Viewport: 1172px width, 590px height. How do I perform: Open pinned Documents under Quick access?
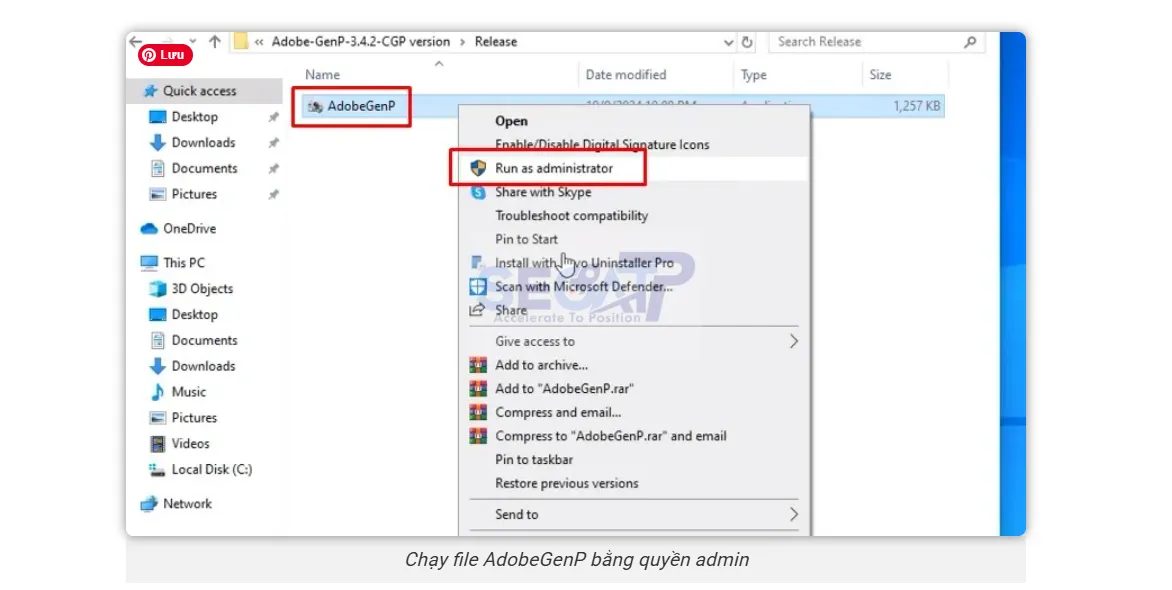click(204, 168)
